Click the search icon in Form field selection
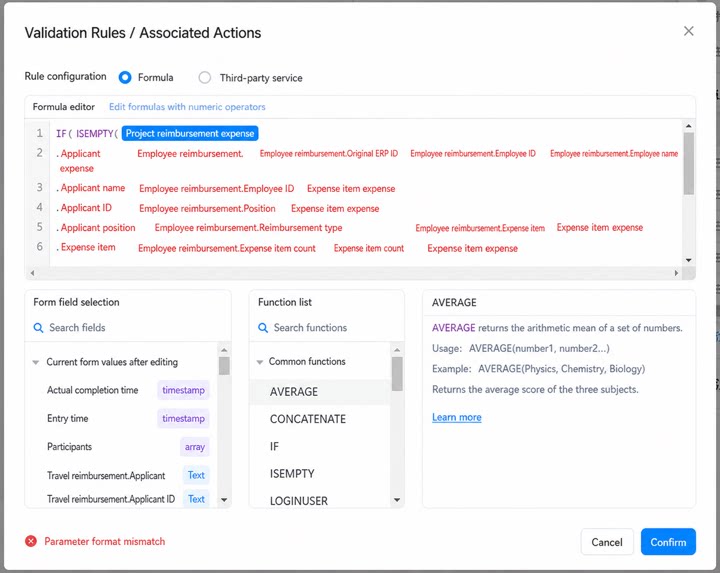 click(x=39, y=328)
